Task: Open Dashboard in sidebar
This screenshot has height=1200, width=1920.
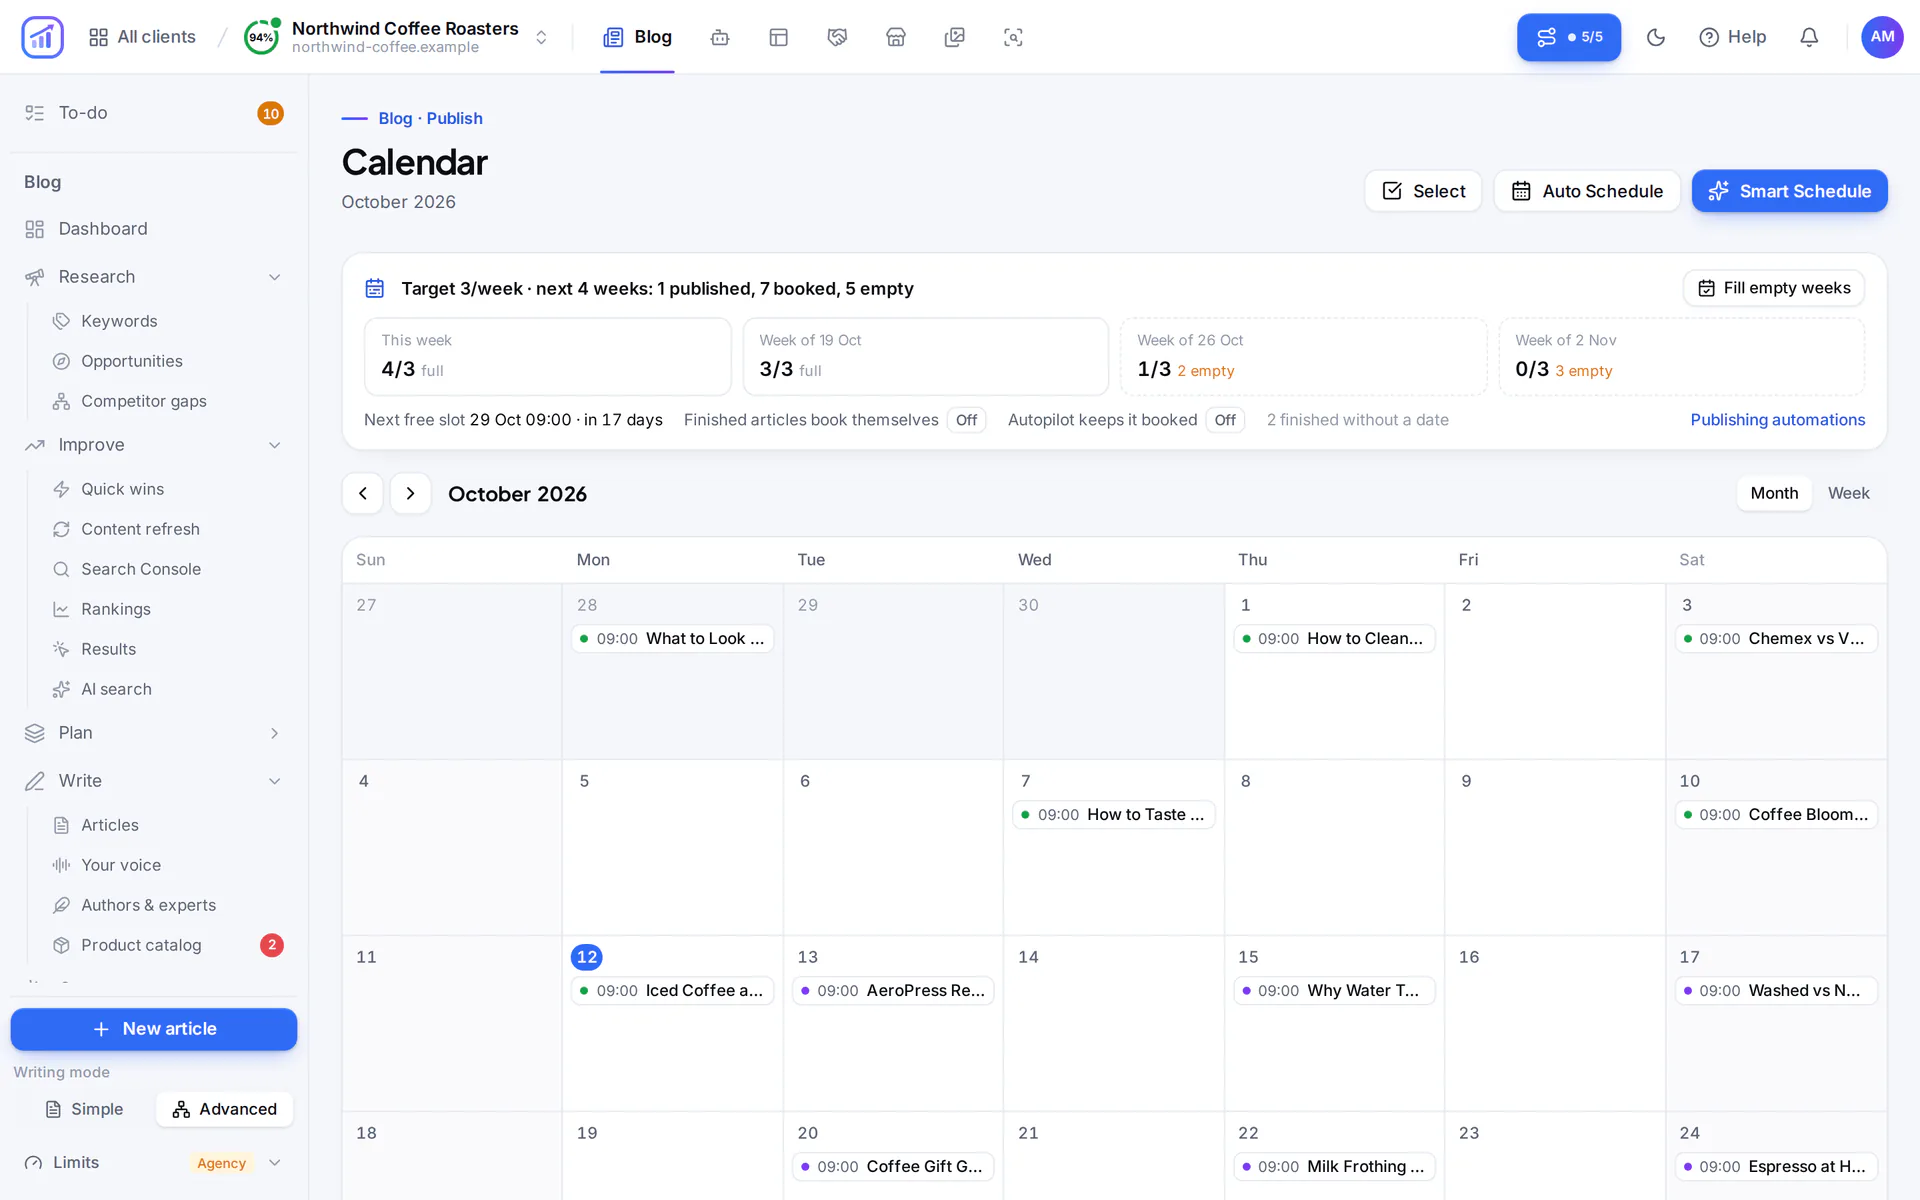Action: 154,229
